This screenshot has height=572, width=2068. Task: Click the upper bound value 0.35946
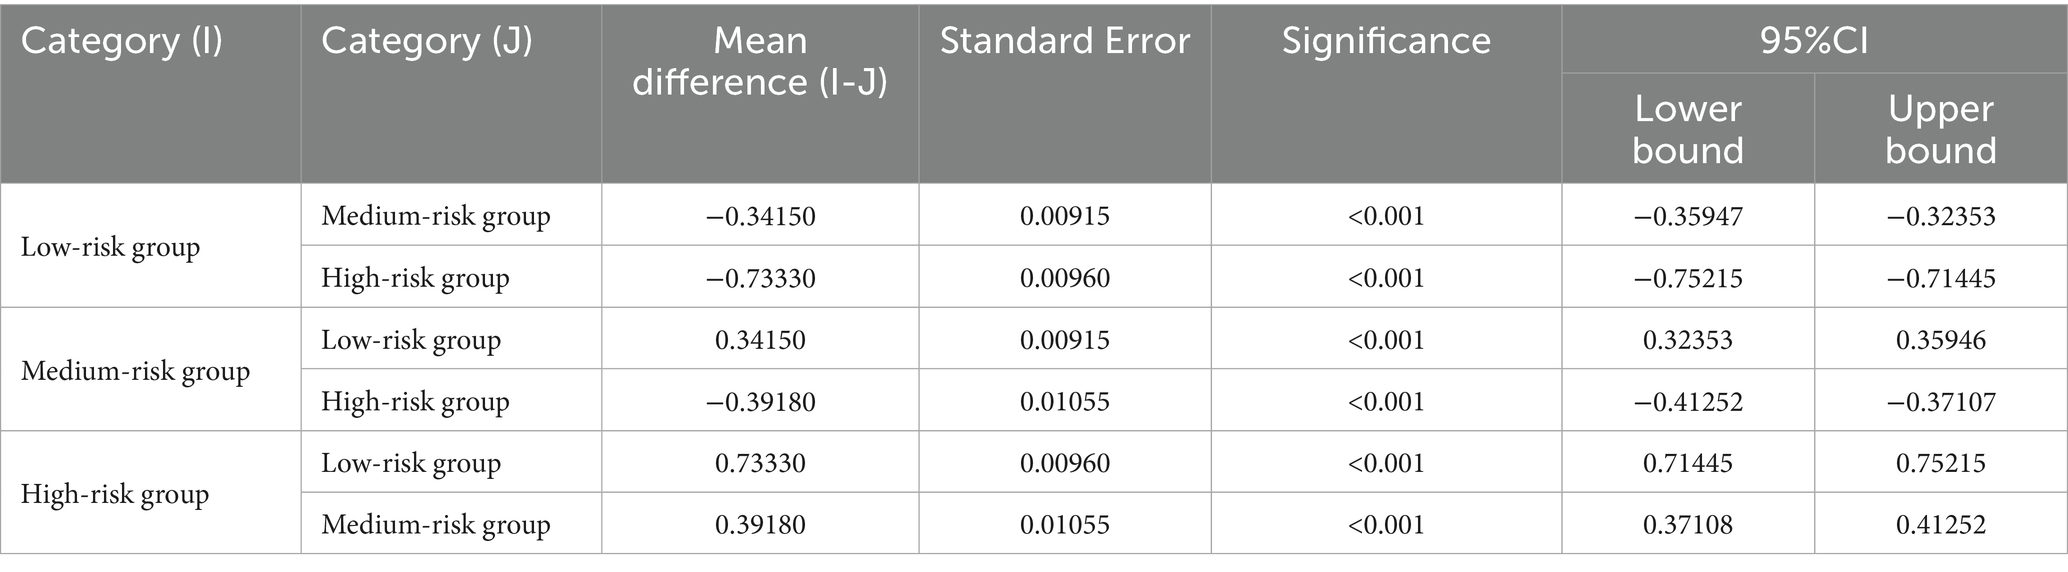tap(1940, 340)
